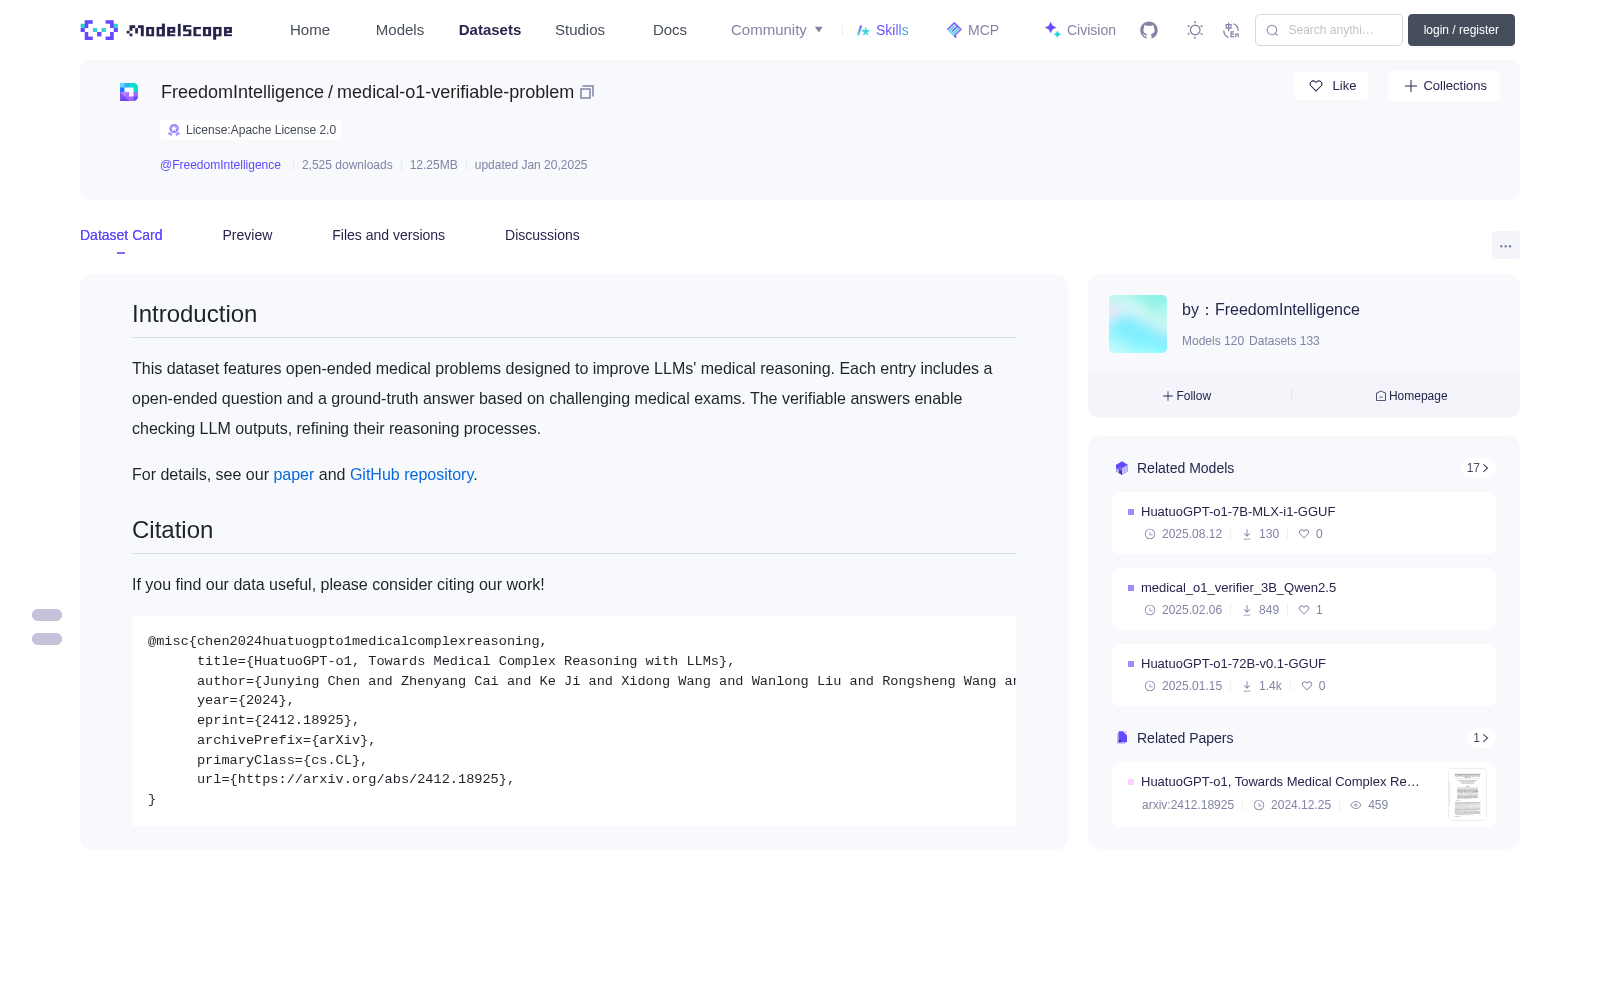Click the upper floating side pill button
This screenshot has height=1000, width=1600.
[x=47, y=615]
